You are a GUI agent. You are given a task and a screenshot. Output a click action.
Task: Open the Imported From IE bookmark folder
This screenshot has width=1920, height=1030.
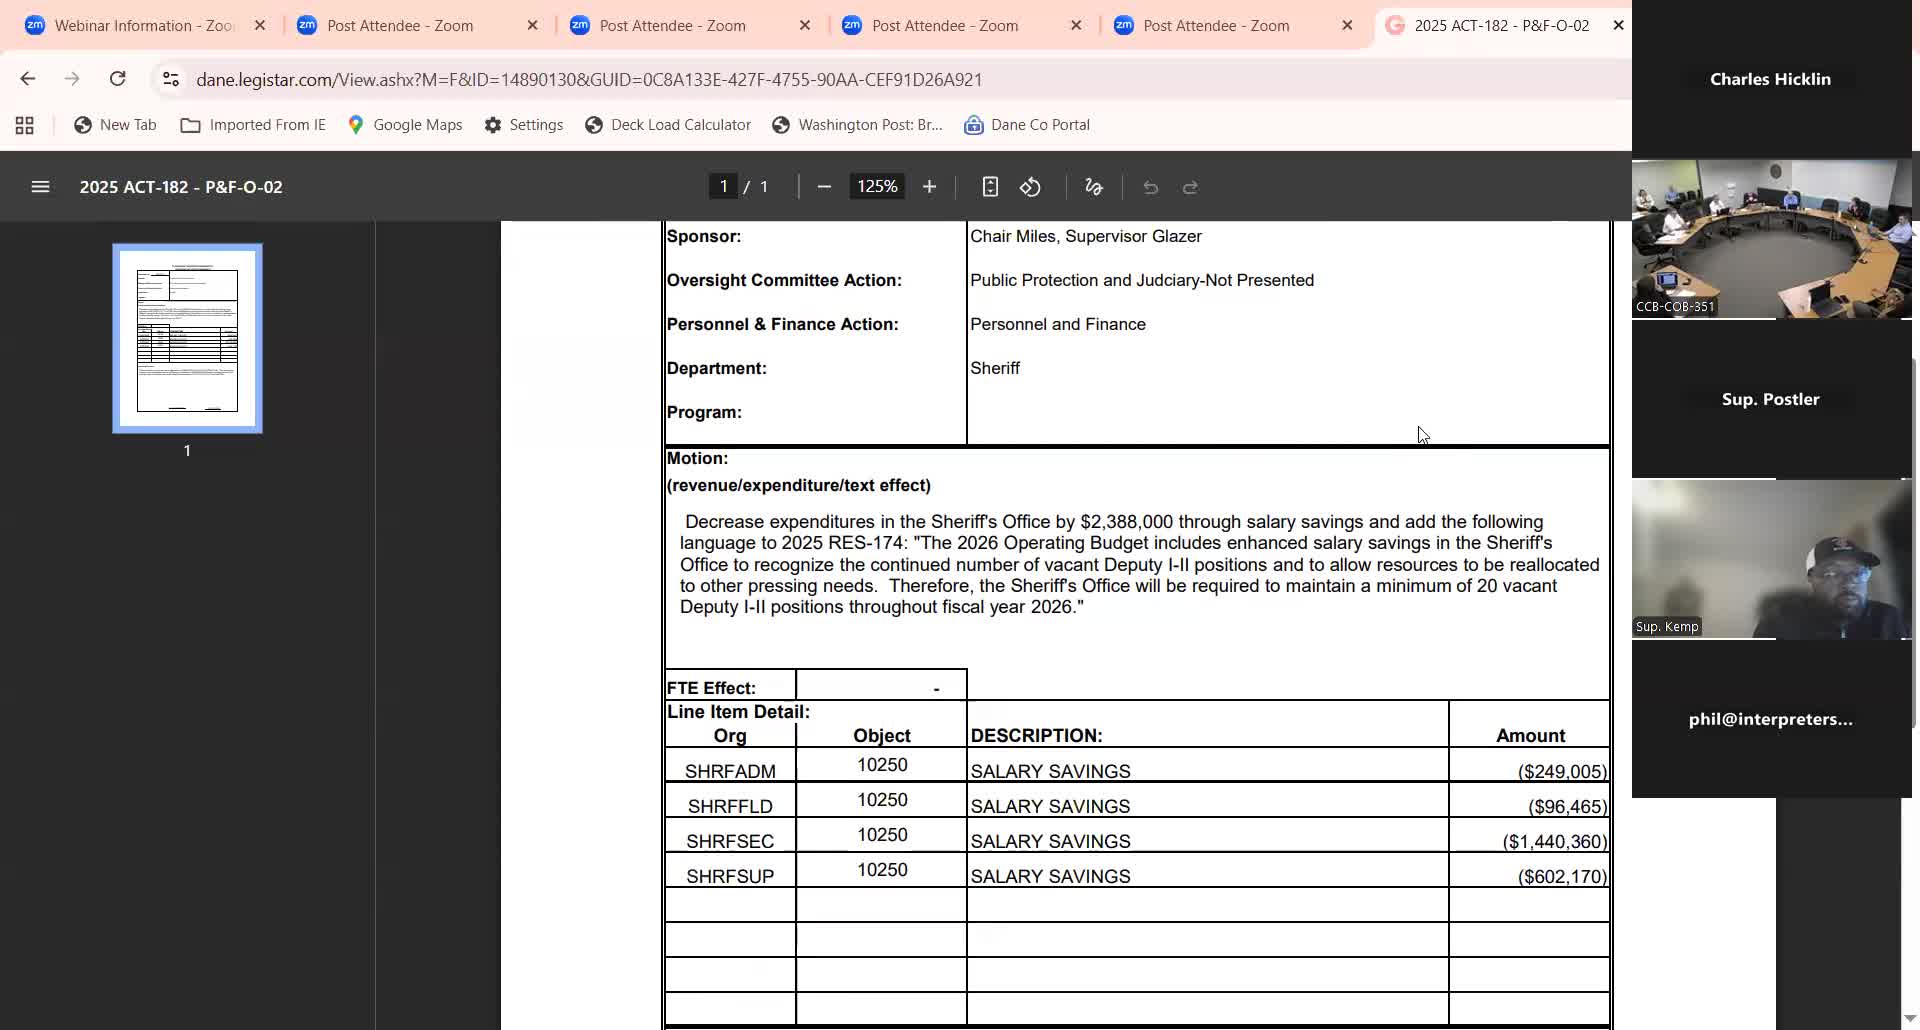[253, 125]
